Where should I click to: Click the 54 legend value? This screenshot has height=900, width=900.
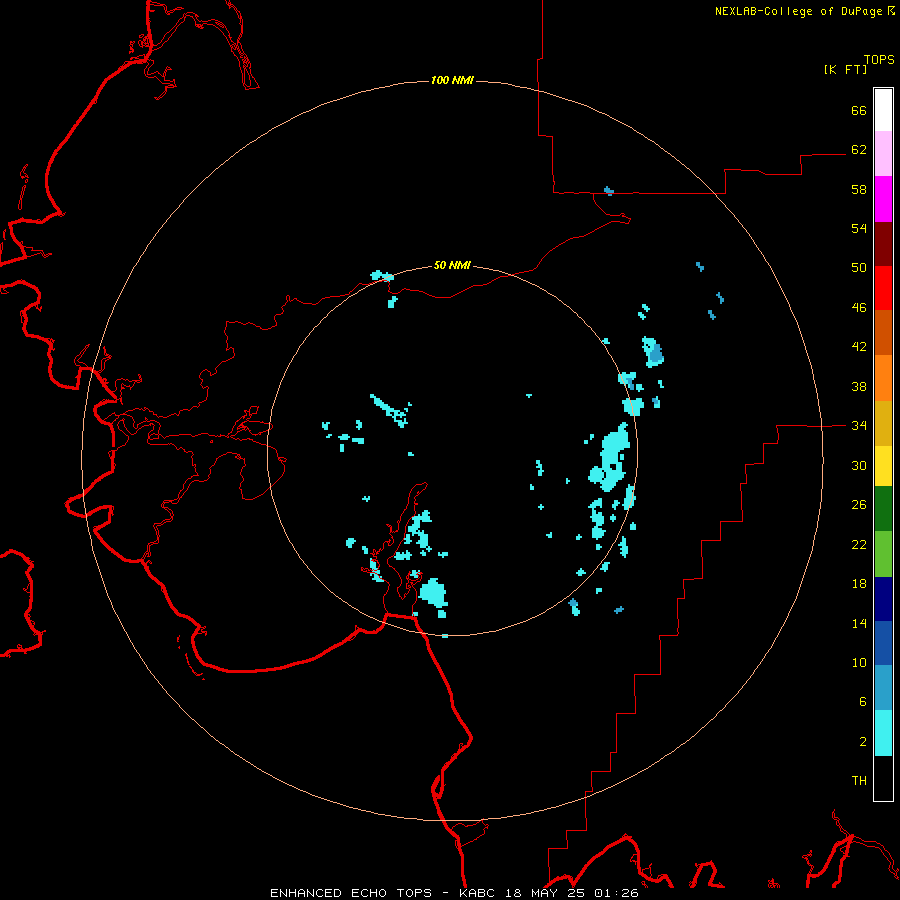[859, 228]
